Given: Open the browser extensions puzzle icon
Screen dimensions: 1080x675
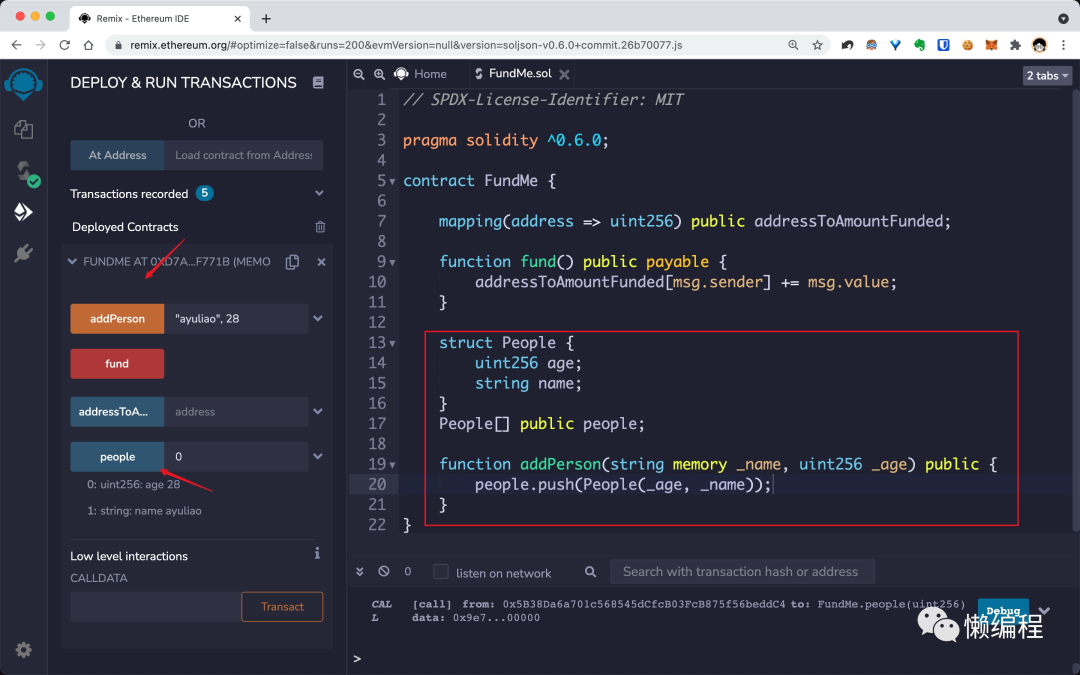Looking at the screenshot, I should [x=1015, y=45].
